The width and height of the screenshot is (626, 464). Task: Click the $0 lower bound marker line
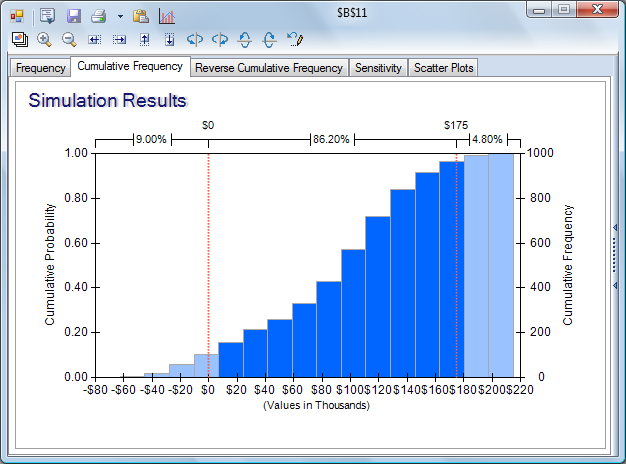tap(208, 260)
